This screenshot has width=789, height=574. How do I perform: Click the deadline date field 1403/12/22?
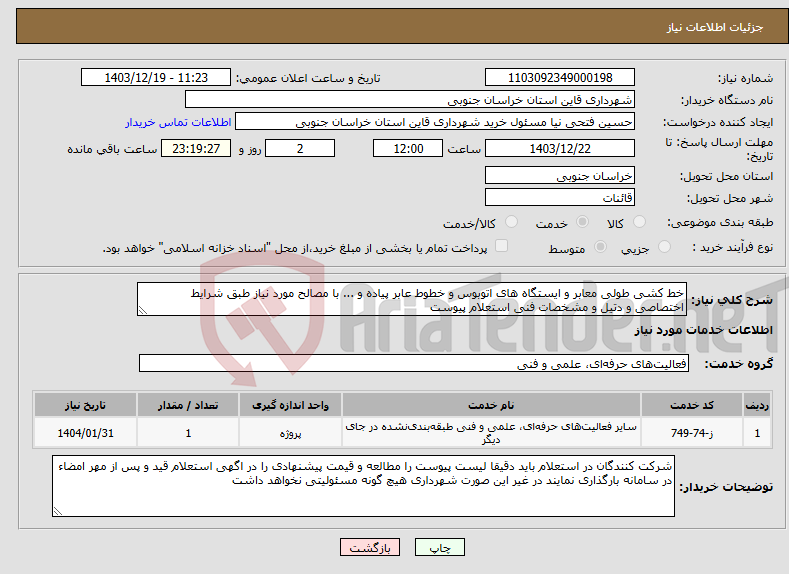[x=560, y=148]
